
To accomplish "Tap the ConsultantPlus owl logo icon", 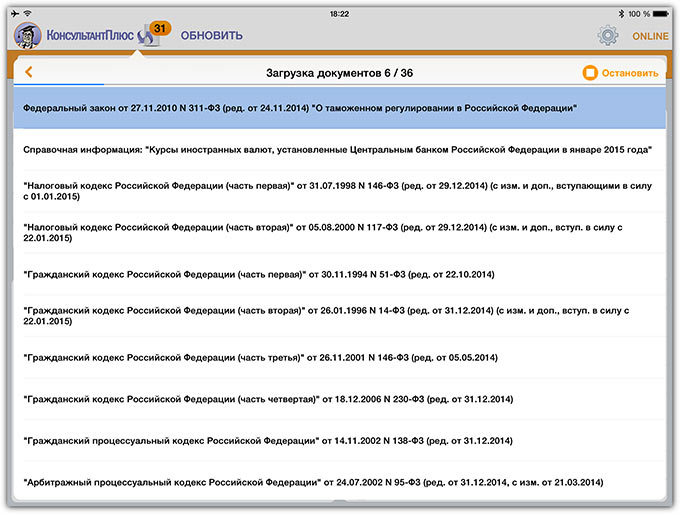I will (x=27, y=35).
